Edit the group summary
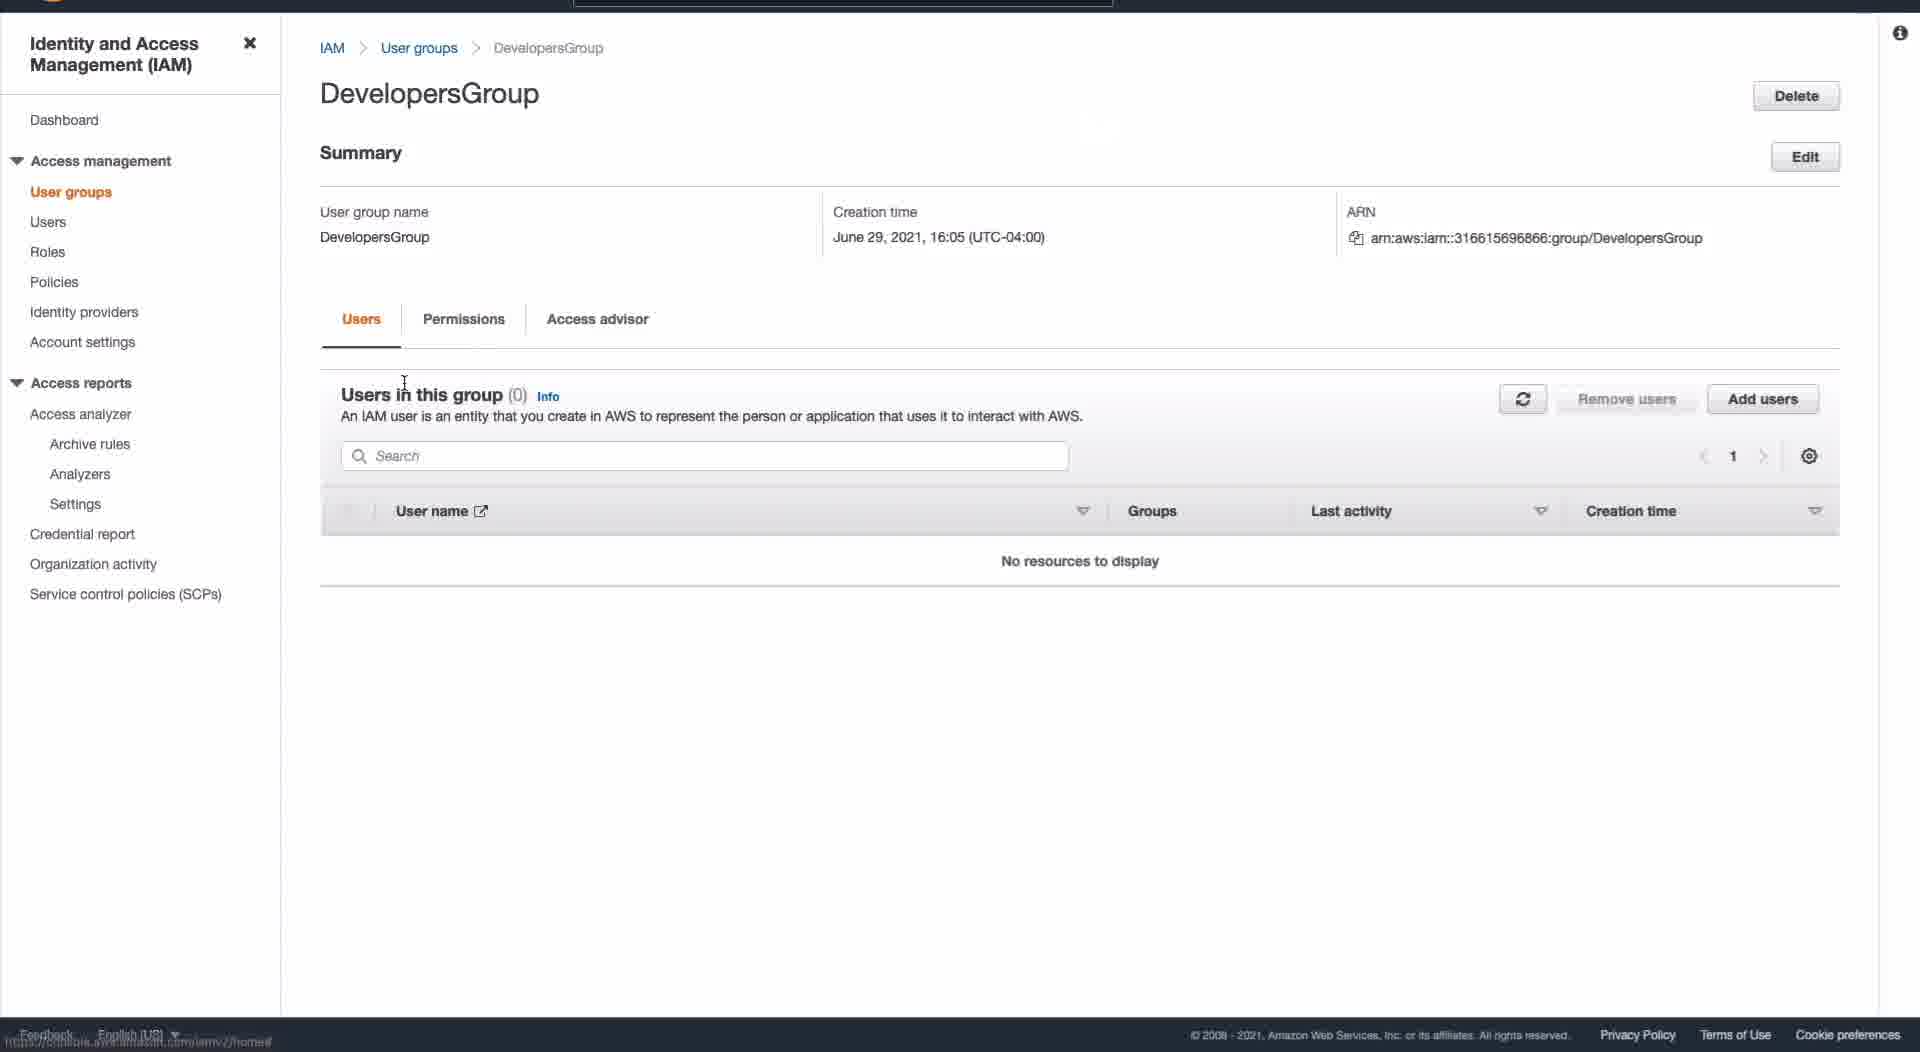Viewport: 1920px width, 1052px height. (1805, 157)
